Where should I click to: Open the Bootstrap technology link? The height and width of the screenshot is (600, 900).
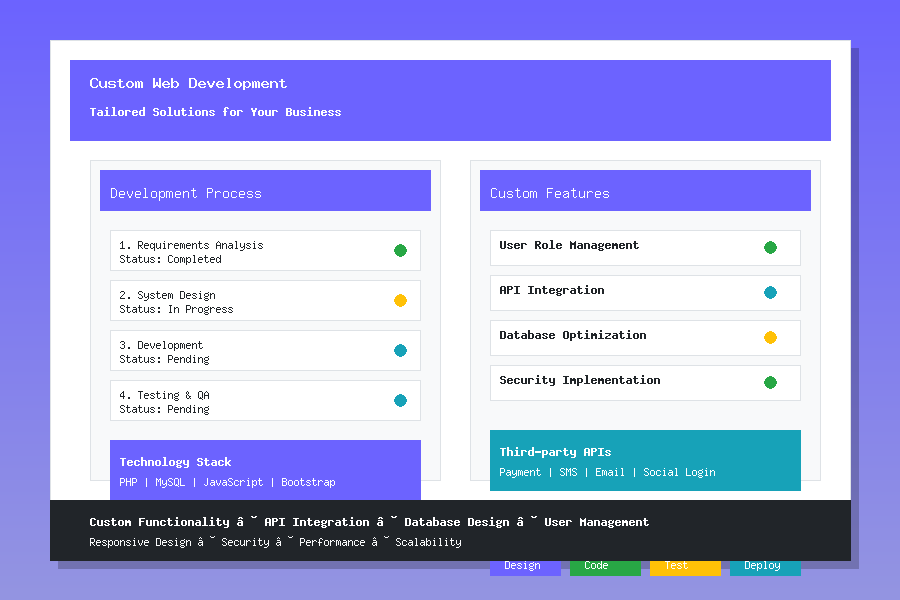[308, 482]
